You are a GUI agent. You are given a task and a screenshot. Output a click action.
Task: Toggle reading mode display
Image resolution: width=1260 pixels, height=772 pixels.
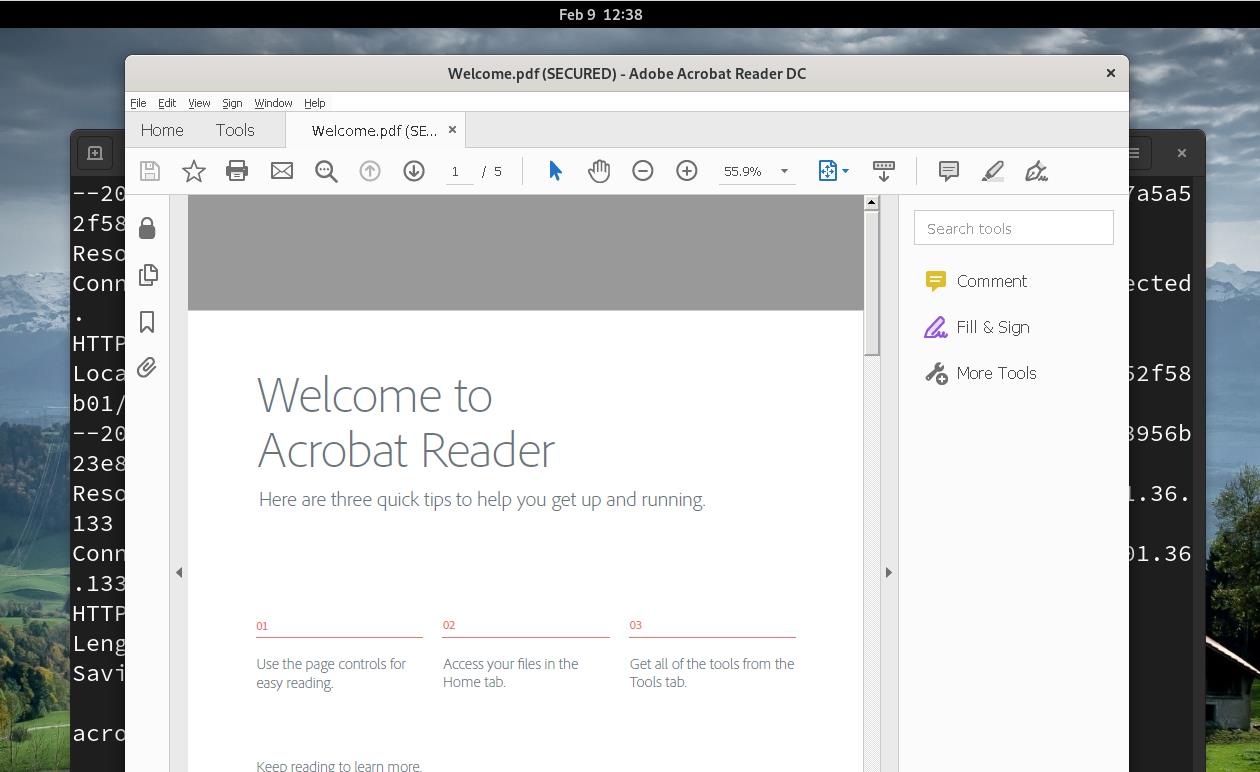(x=883, y=171)
